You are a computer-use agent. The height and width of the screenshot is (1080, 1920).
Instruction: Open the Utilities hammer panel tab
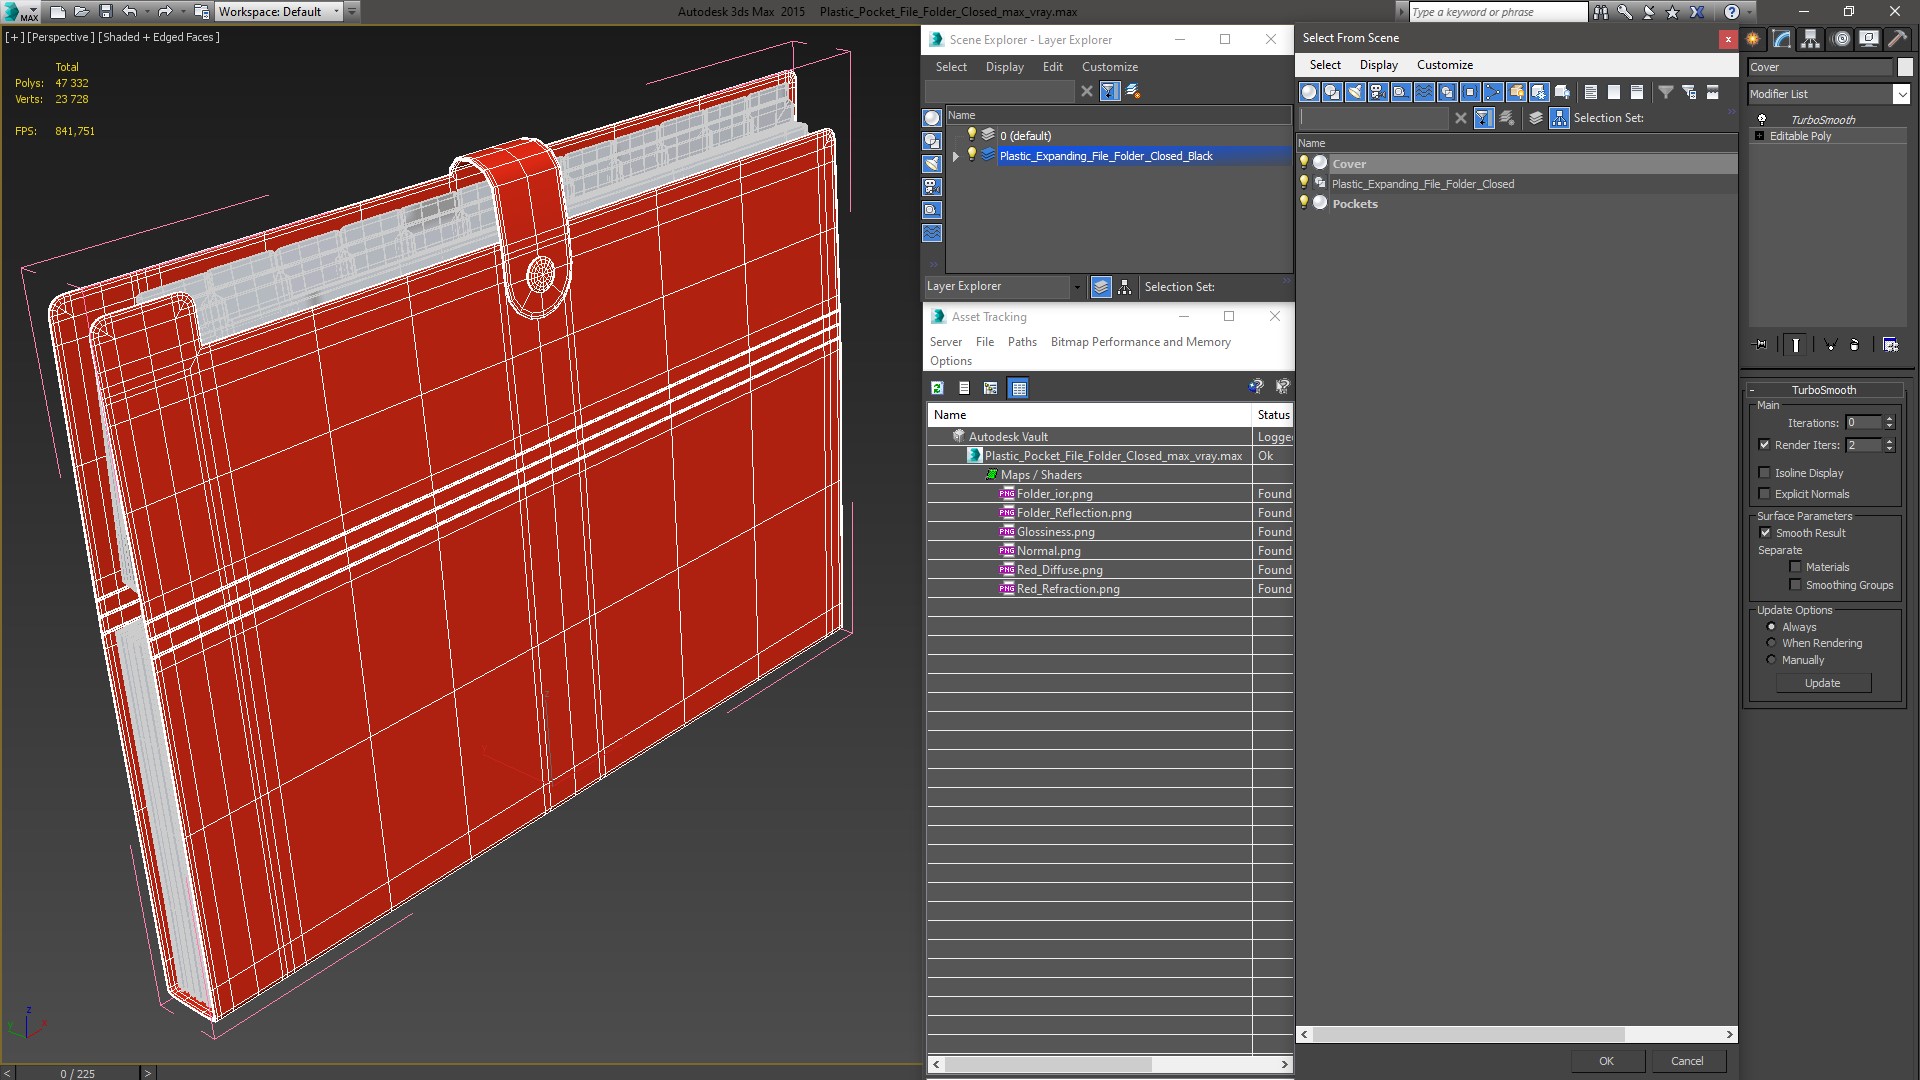coord(1897,39)
